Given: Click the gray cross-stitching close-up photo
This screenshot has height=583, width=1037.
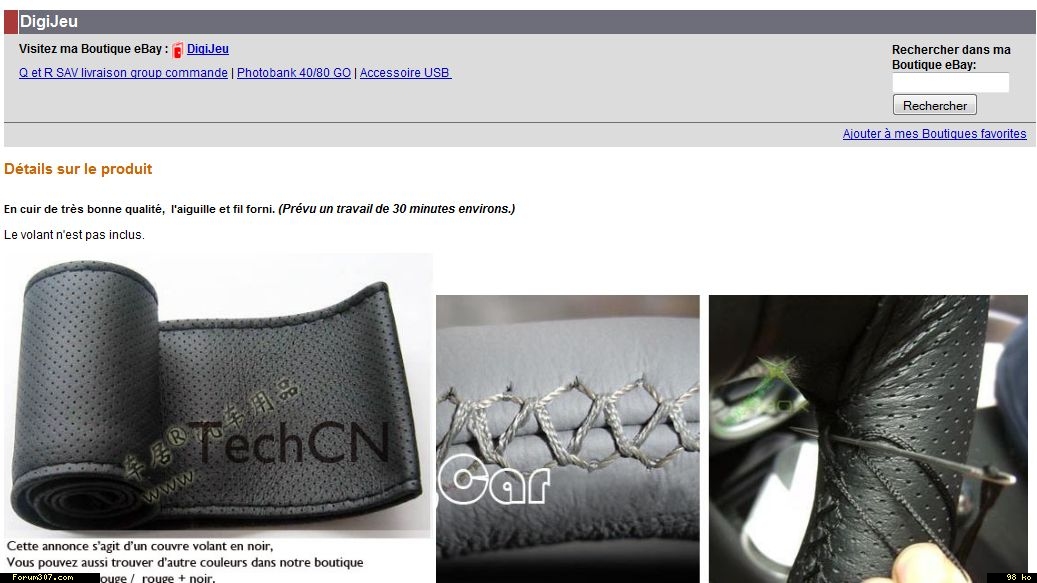Looking at the screenshot, I should 567,439.
